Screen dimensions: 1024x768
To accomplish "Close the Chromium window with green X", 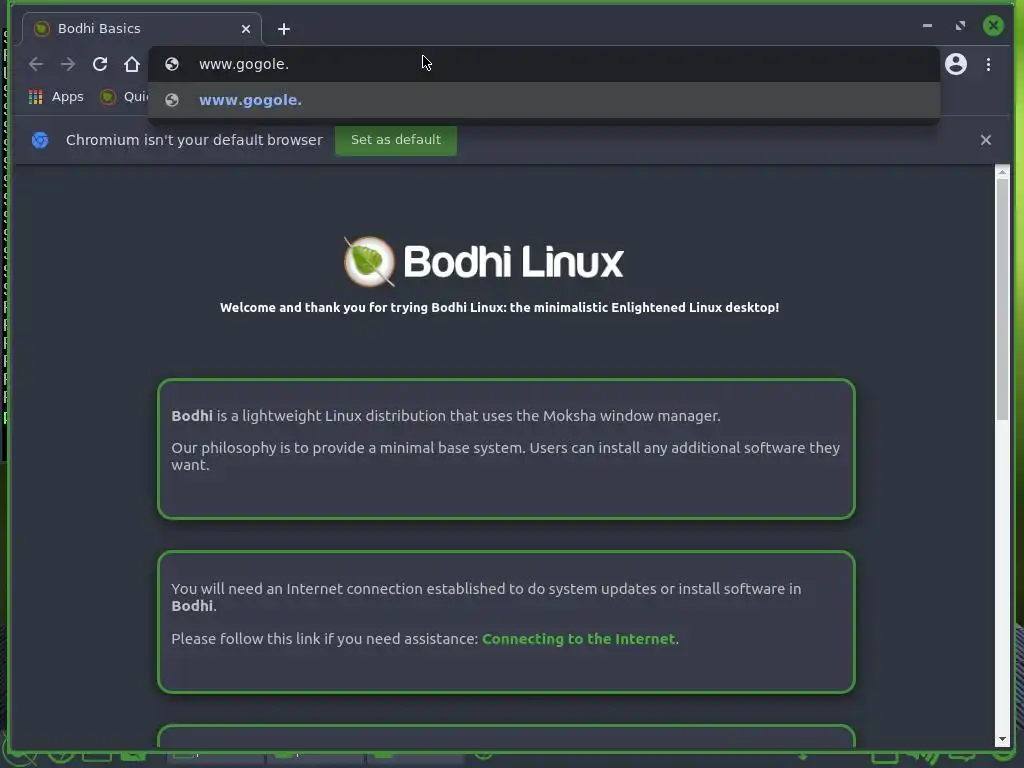I will [x=993, y=25].
